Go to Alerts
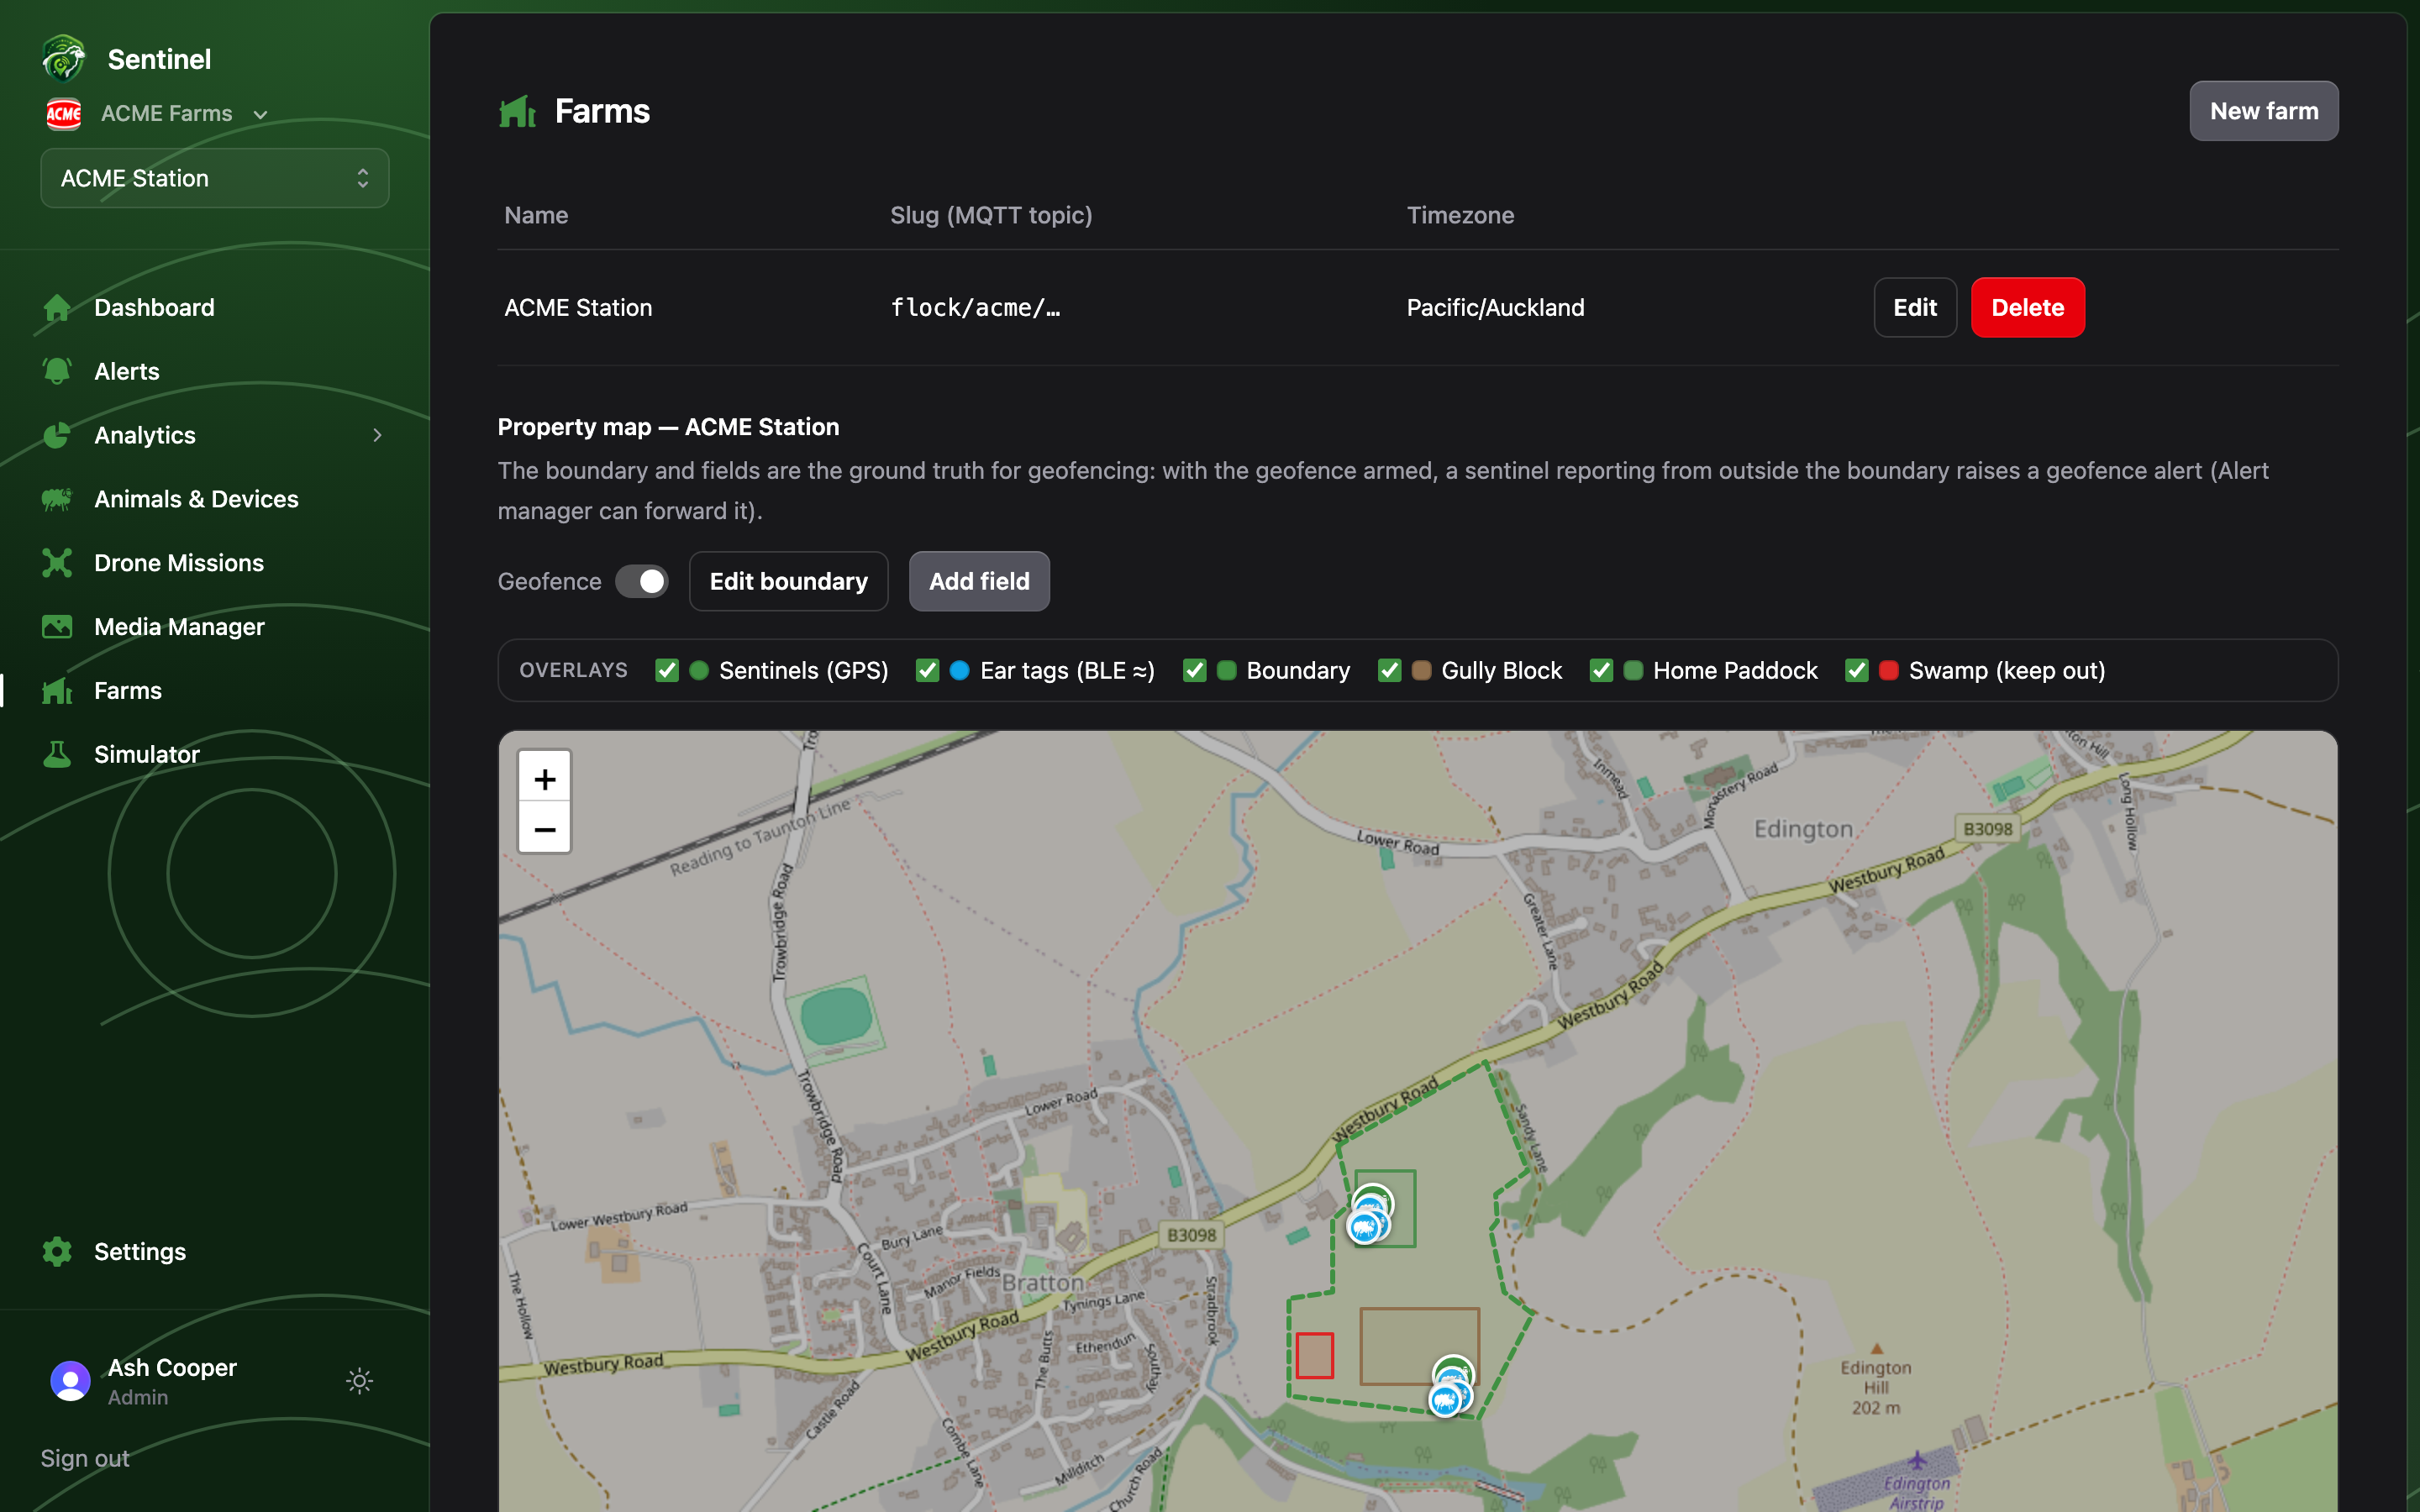The image size is (2420, 1512). point(127,372)
